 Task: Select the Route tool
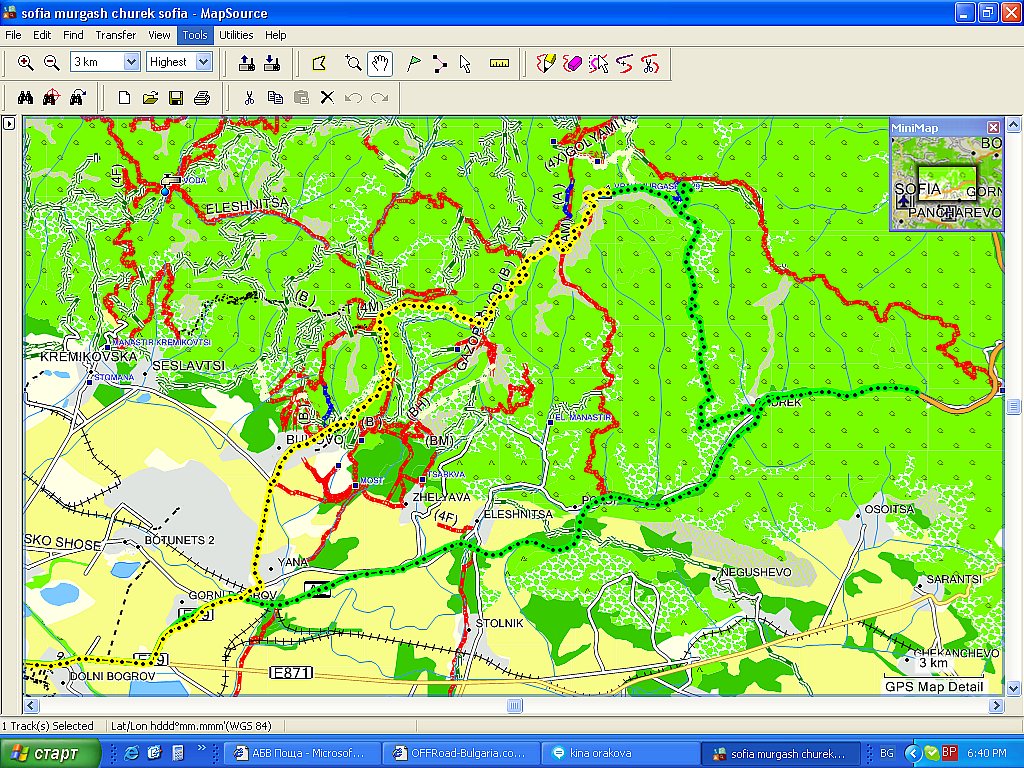coord(439,63)
